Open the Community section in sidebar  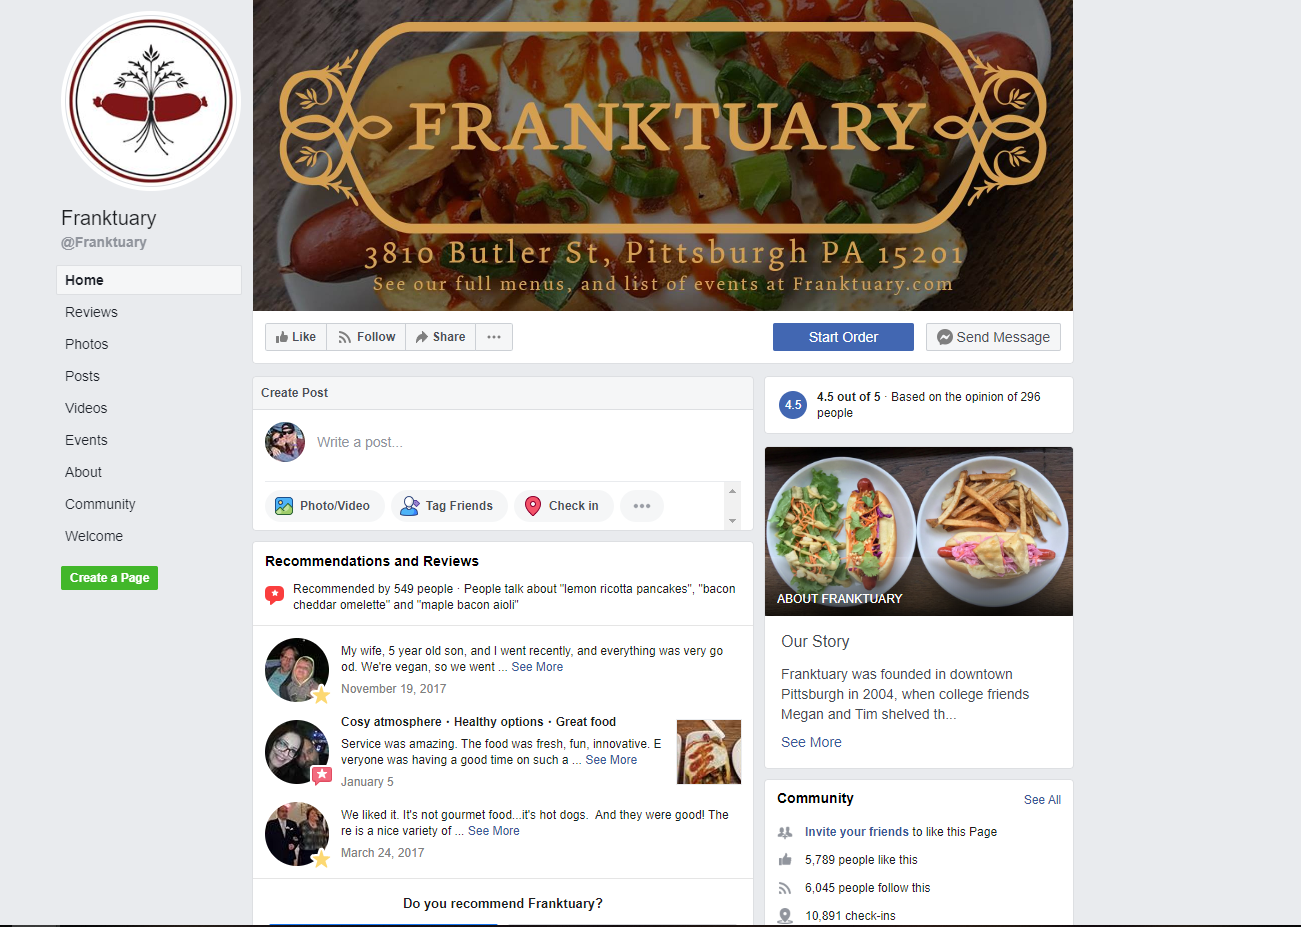(x=100, y=504)
